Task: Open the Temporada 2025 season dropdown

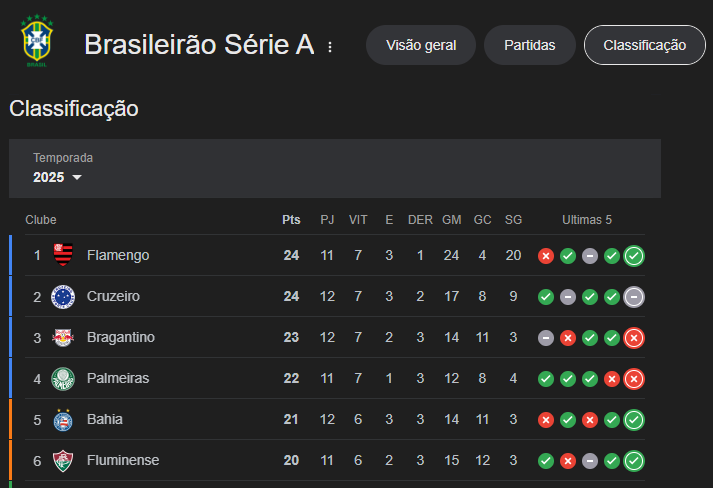Action: pos(57,177)
